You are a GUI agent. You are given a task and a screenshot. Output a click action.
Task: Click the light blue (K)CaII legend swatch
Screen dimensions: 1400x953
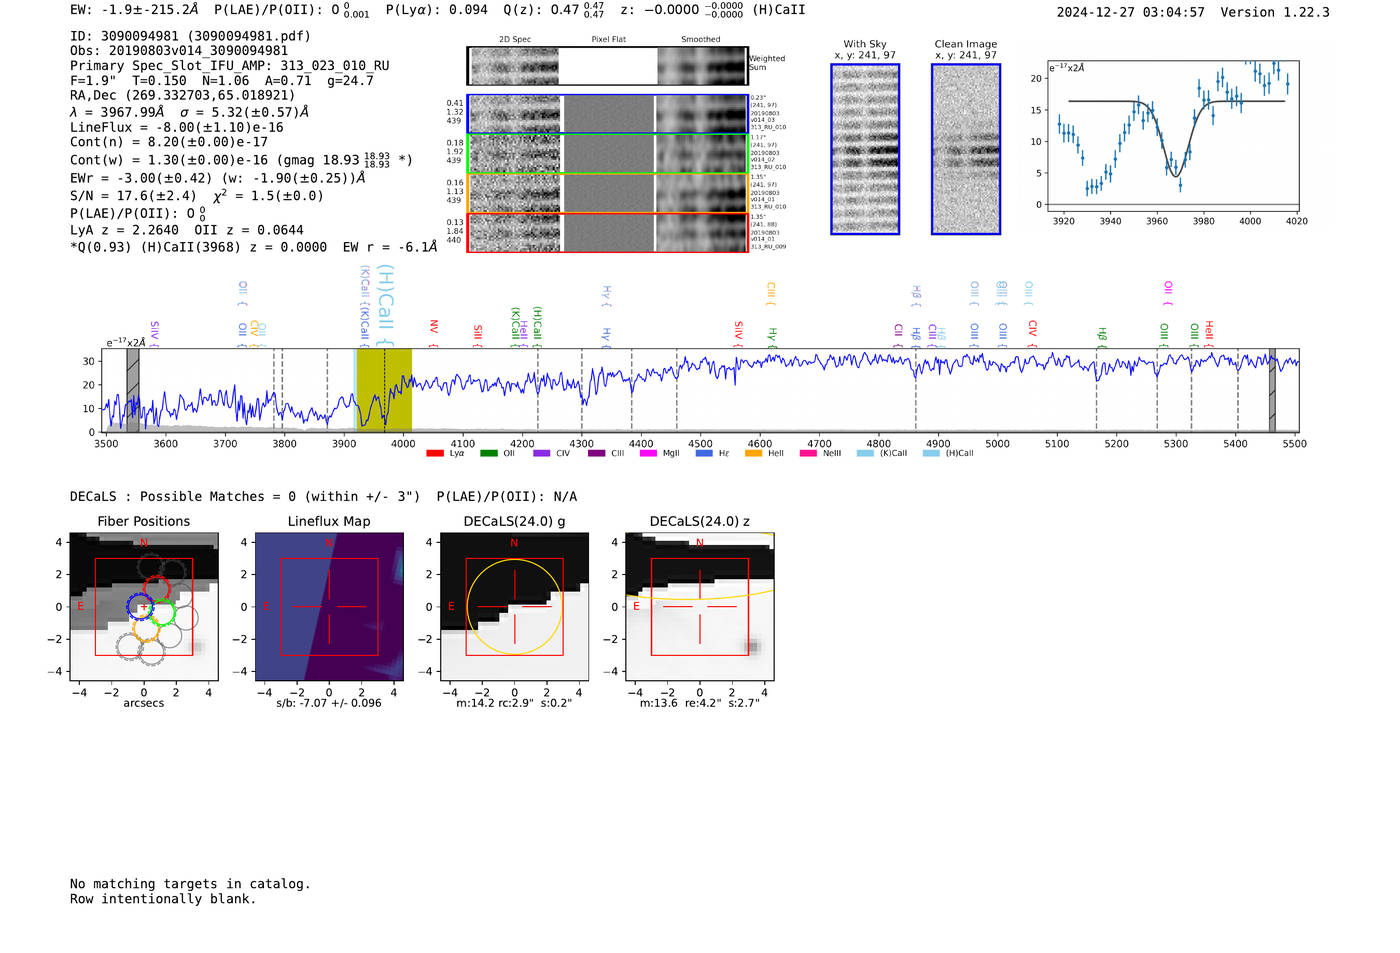(x=865, y=453)
